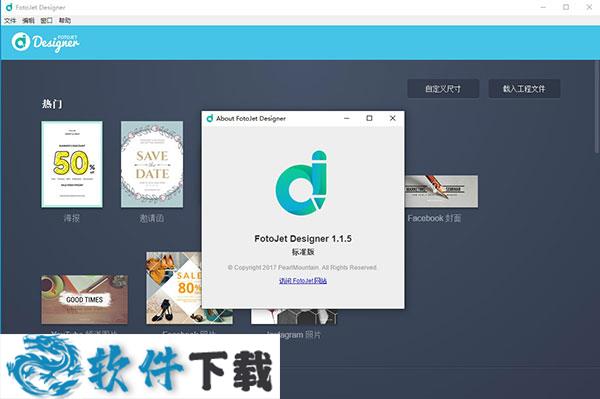
Task: Open the 访问 FotoJet 网站 link
Action: 303,281
